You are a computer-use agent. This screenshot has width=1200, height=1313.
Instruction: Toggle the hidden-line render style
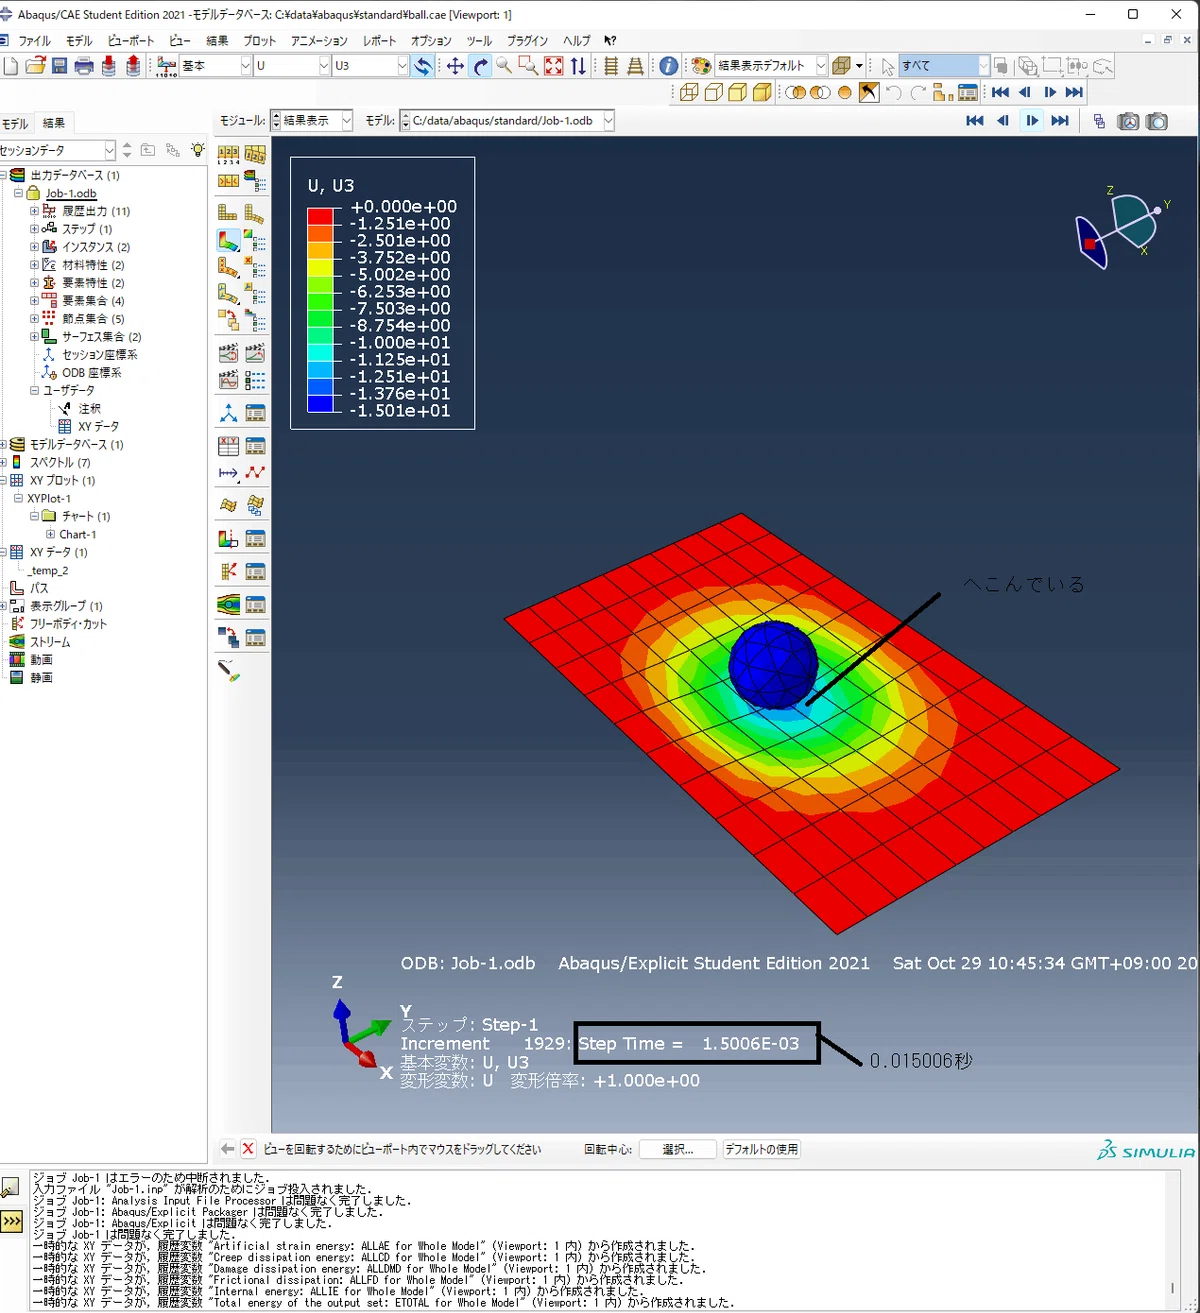714,93
